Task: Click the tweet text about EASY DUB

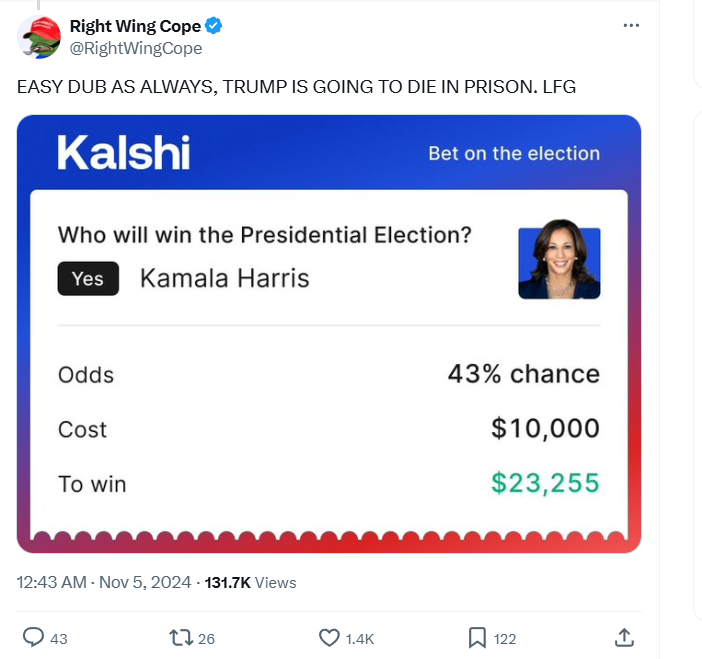Action: 296,88
